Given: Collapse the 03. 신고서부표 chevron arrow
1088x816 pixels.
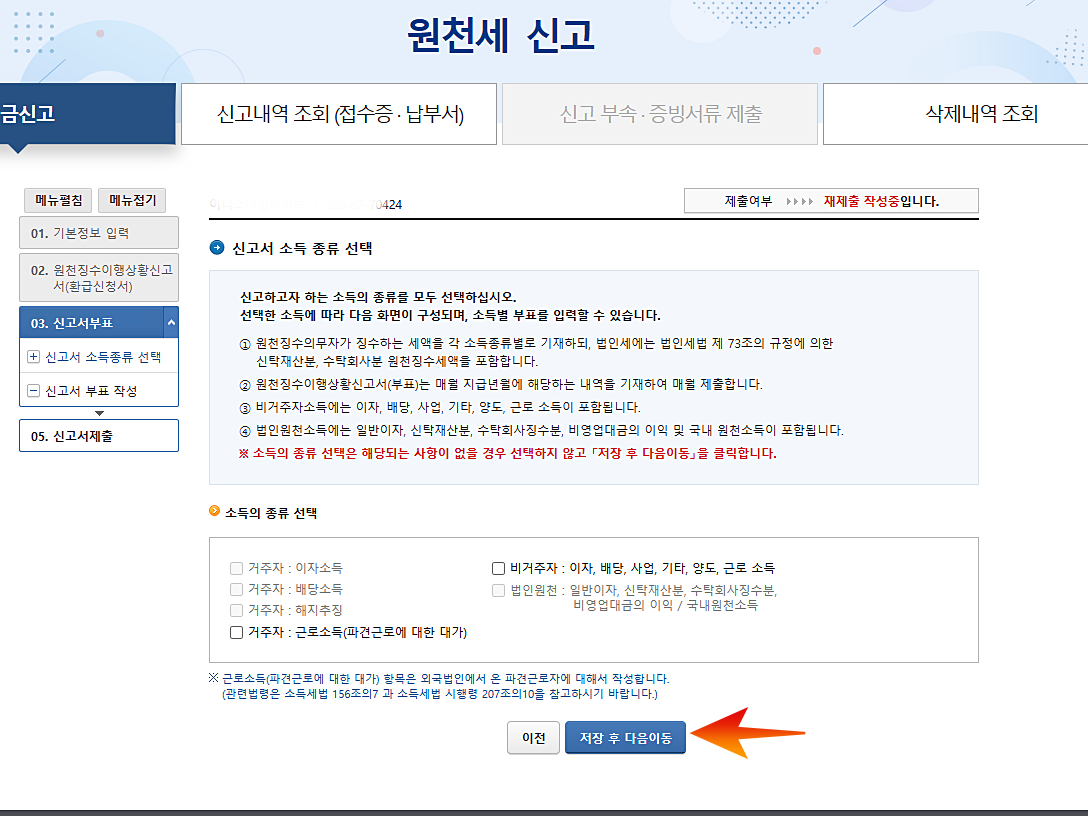Looking at the screenshot, I should 171,323.
